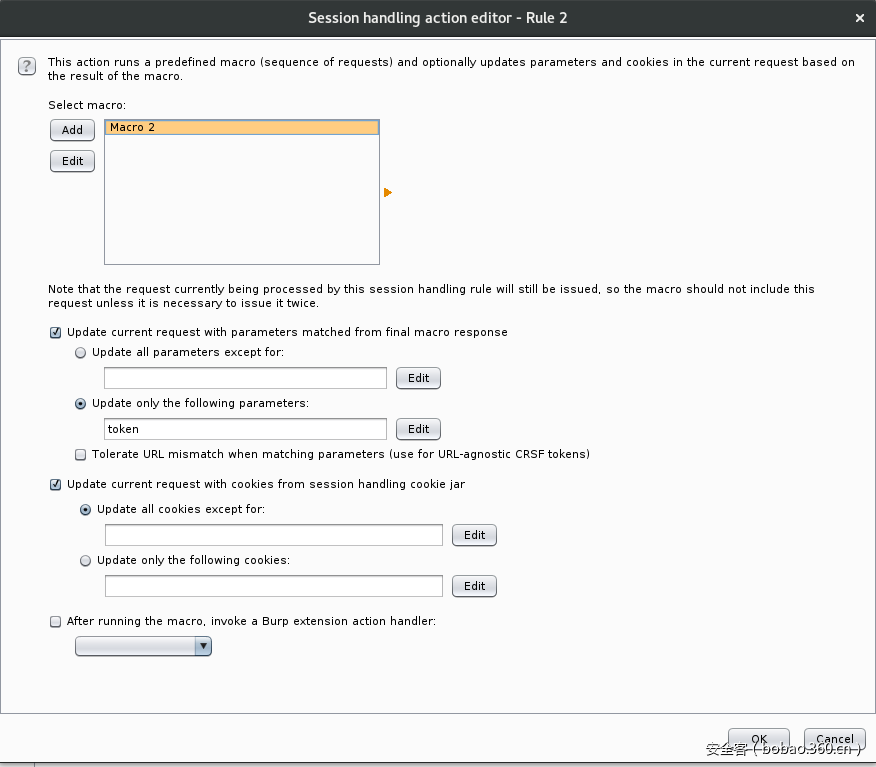This screenshot has width=876, height=767.
Task: Choose 'Update only the following cookies' option
Action: tap(86, 561)
